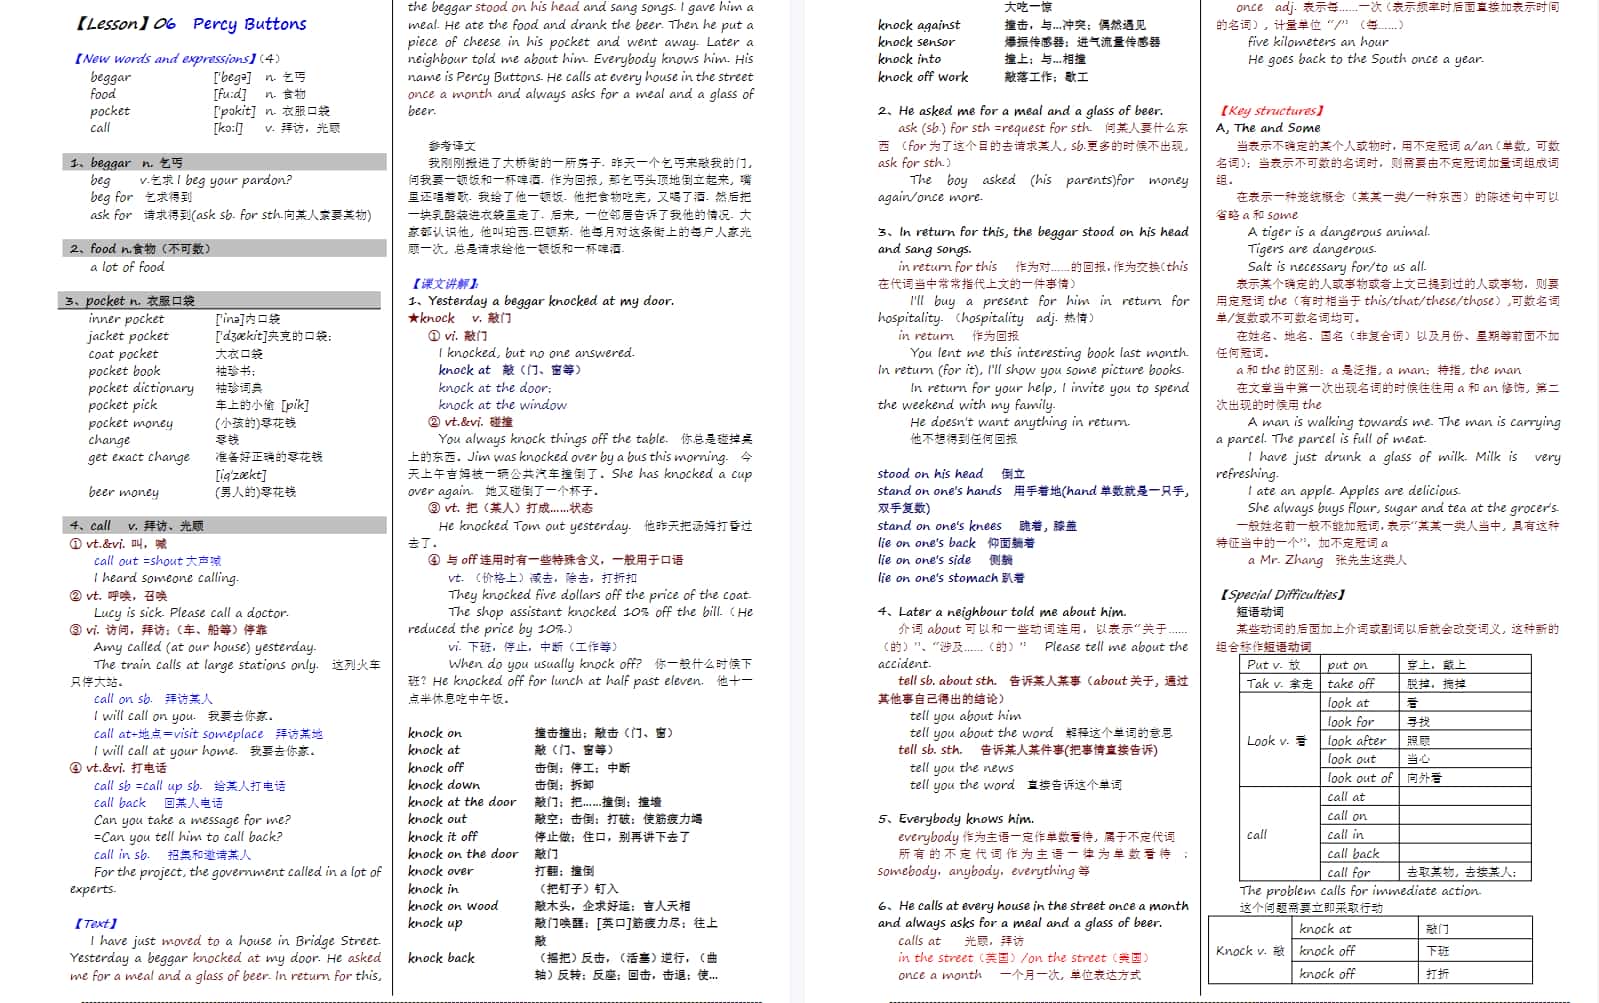Select the heading "【课文讲解】"
The height and width of the screenshot is (1003, 1599).
pos(445,284)
